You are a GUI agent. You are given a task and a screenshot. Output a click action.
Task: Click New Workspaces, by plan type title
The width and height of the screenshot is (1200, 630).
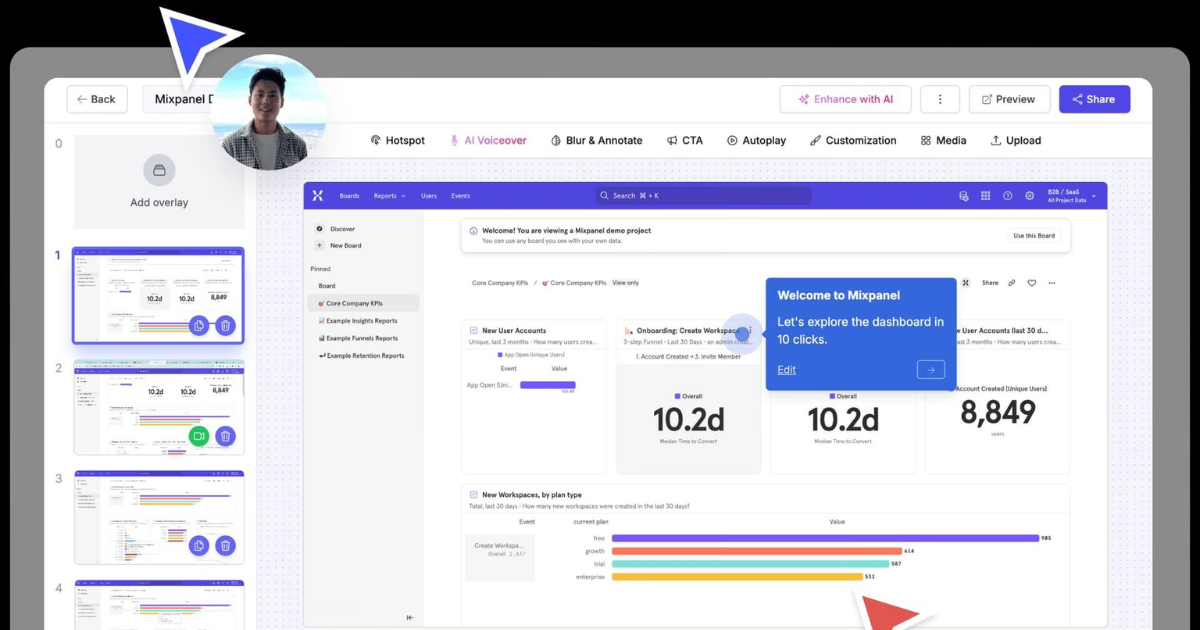coord(532,495)
